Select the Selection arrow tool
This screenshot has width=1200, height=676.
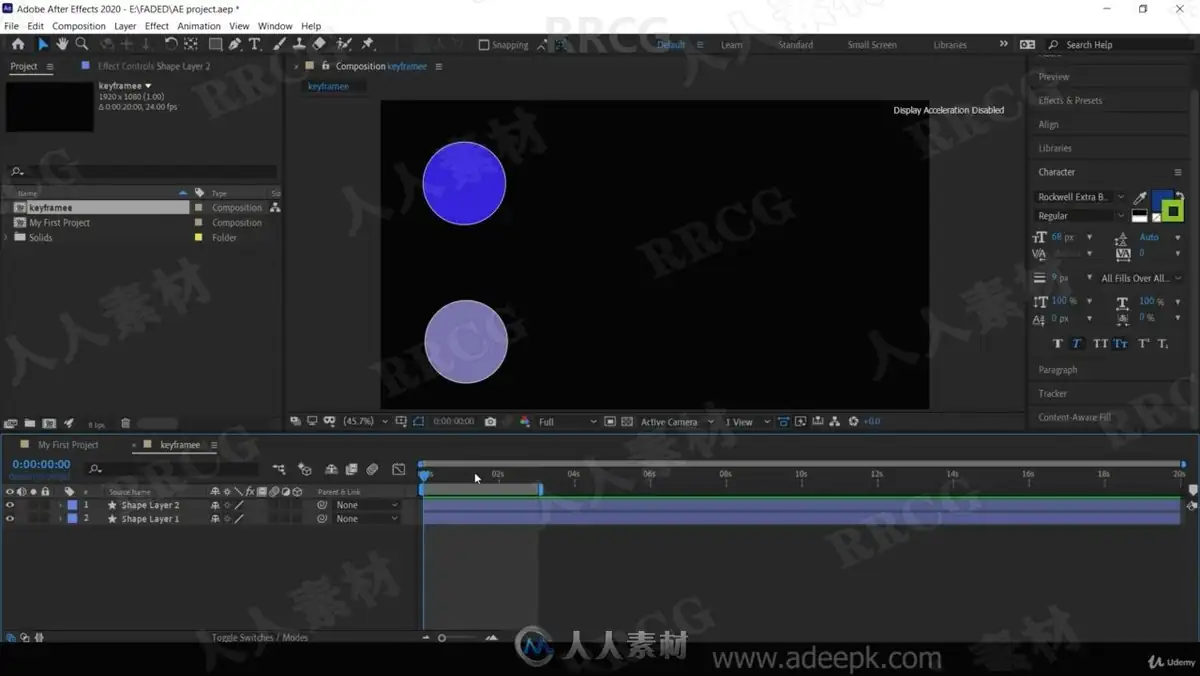tap(42, 44)
